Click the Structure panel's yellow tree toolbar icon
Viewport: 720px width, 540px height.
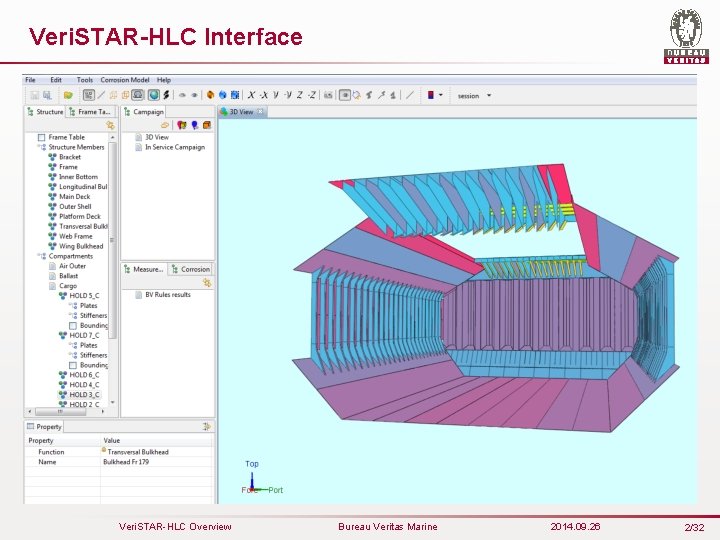pyautogui.click(x=110, y=125)
